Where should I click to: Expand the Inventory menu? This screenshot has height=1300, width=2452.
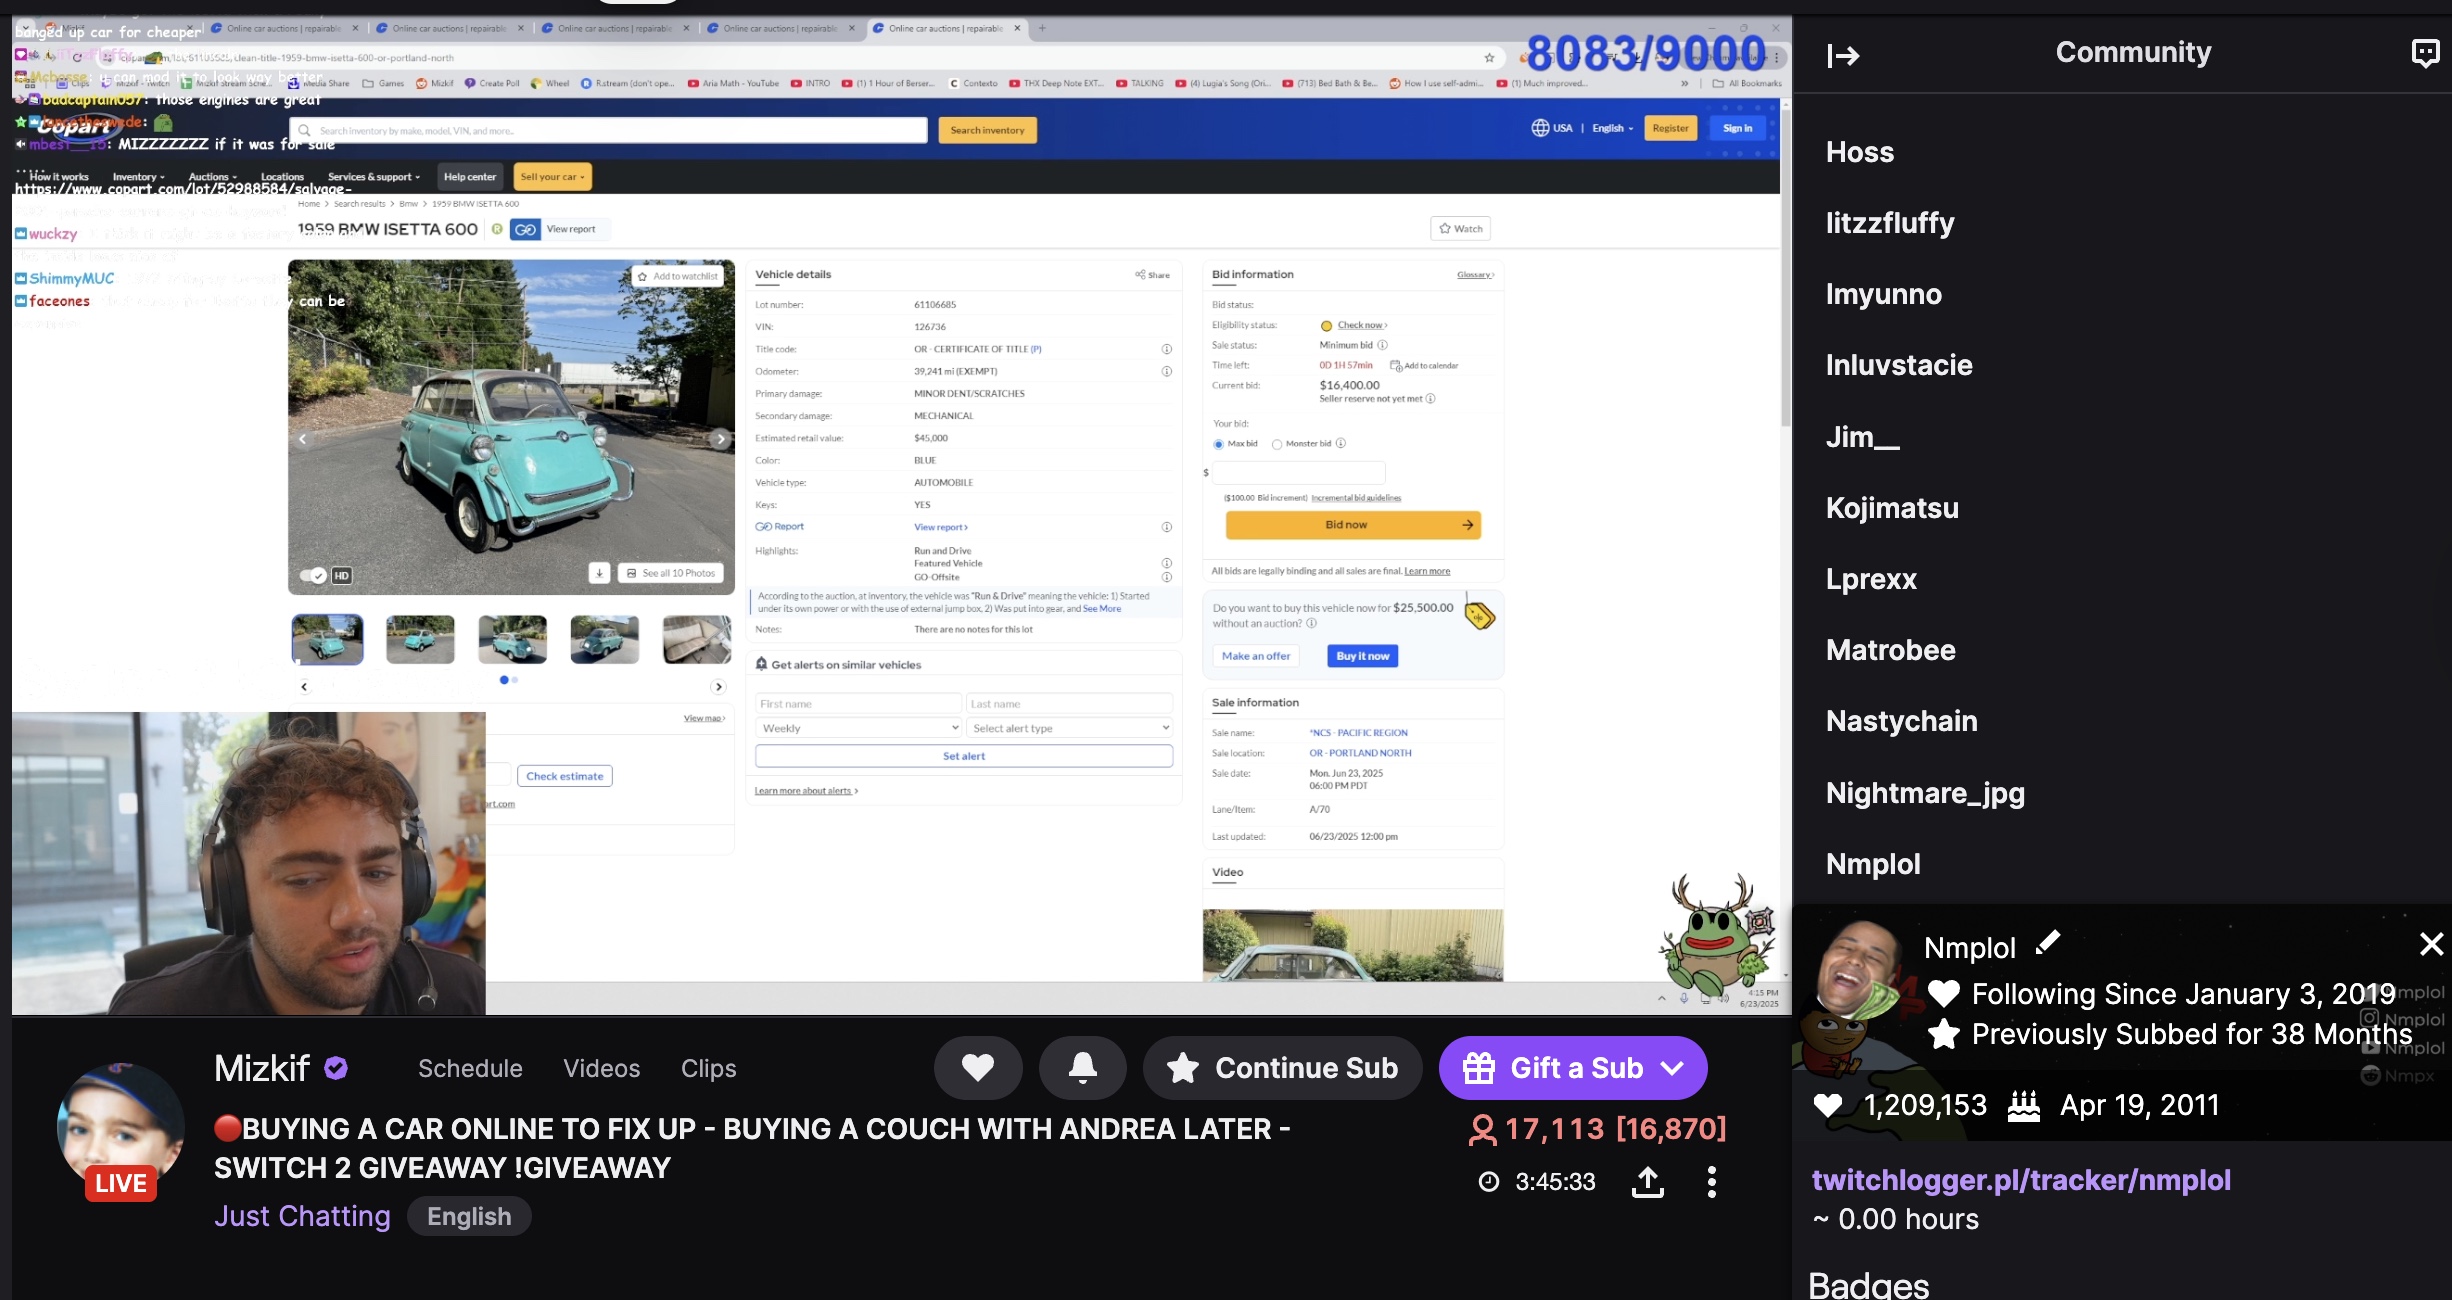tap(138, 177)
